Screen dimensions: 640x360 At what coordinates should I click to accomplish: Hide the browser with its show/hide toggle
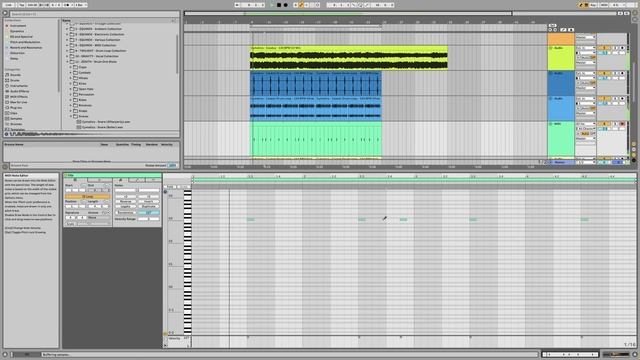[x=5, y=13]
